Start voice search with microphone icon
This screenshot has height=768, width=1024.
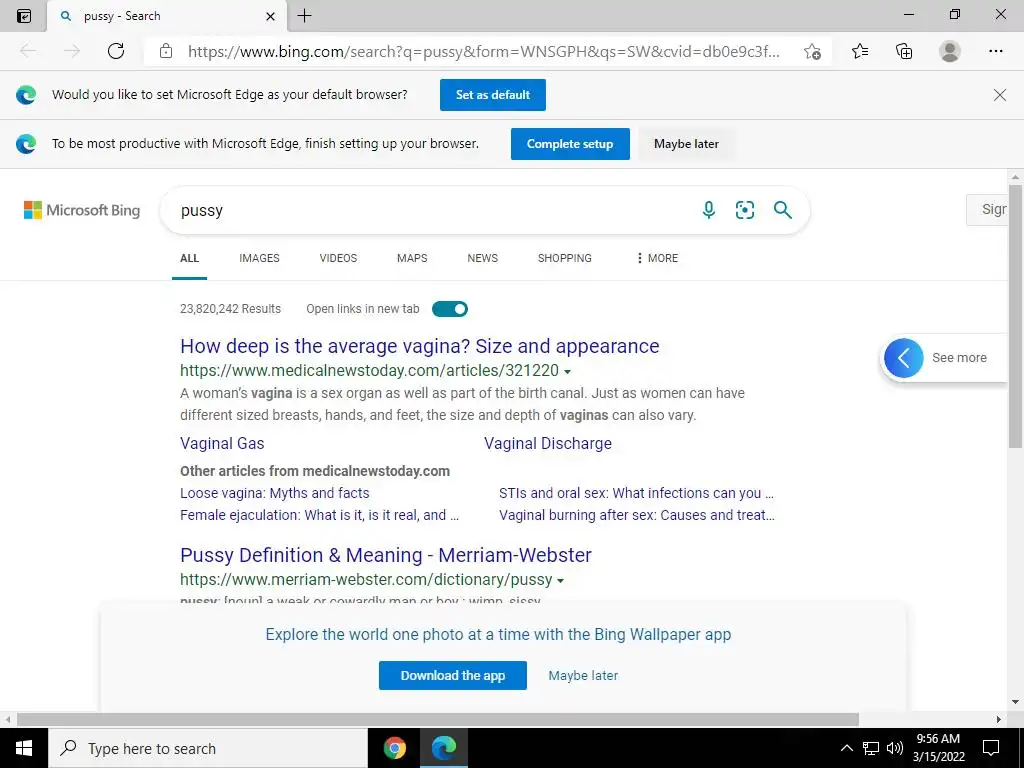coord(709,210)
